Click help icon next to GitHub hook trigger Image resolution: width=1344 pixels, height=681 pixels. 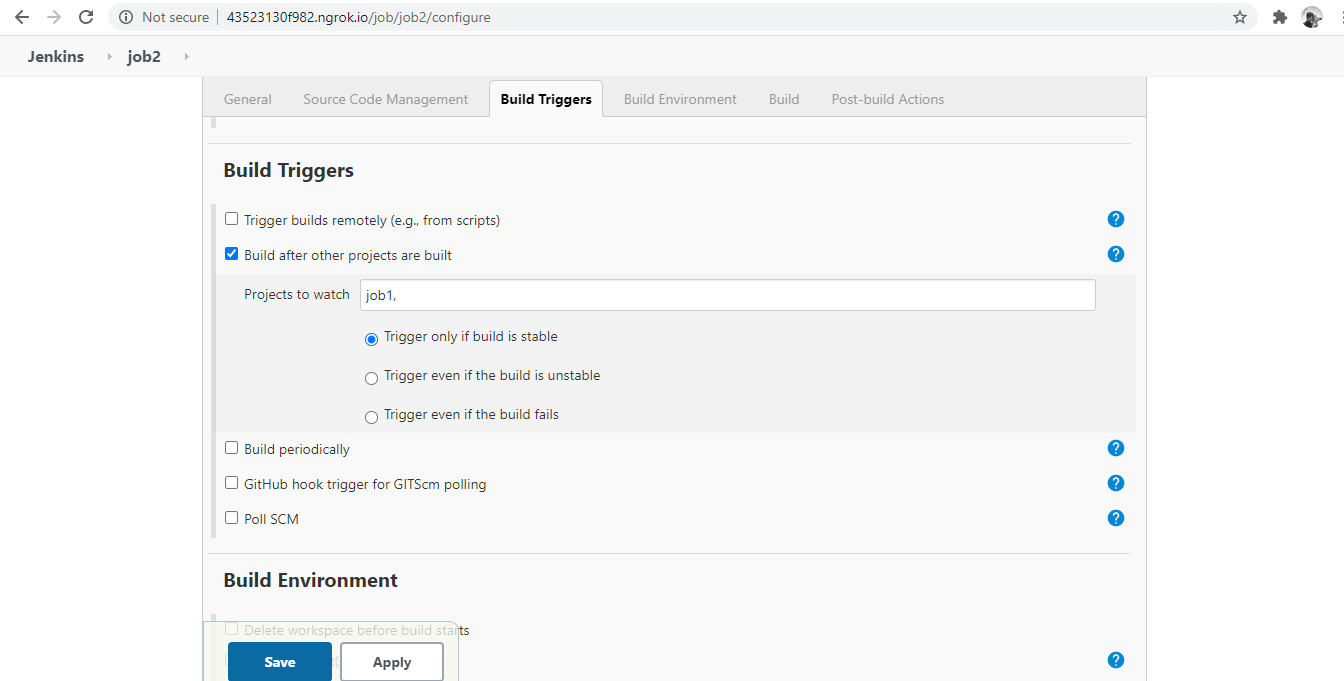pyautogui.click(x=1115, y=482)
